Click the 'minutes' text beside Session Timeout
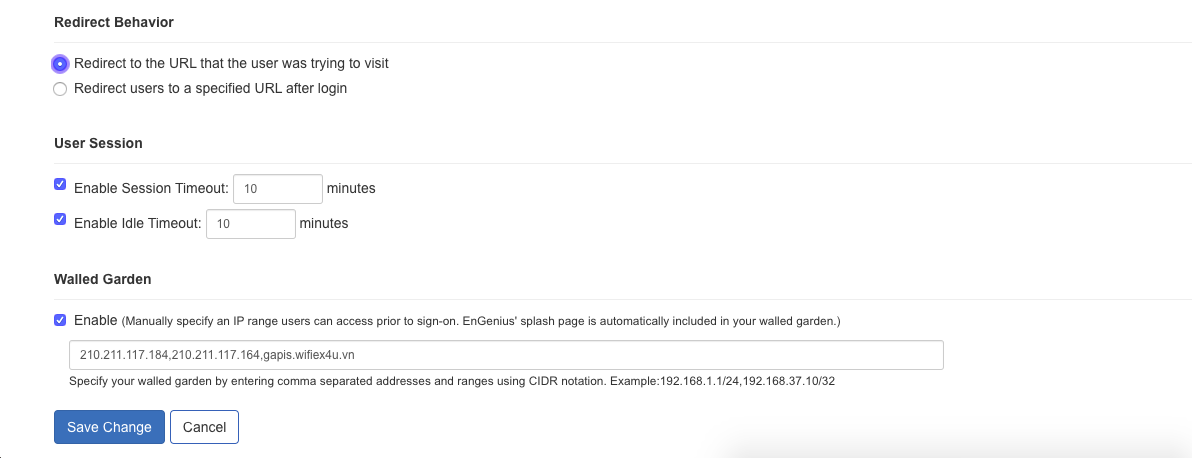The width and height of the screenshot is (1192, 458). click(351, 188)
